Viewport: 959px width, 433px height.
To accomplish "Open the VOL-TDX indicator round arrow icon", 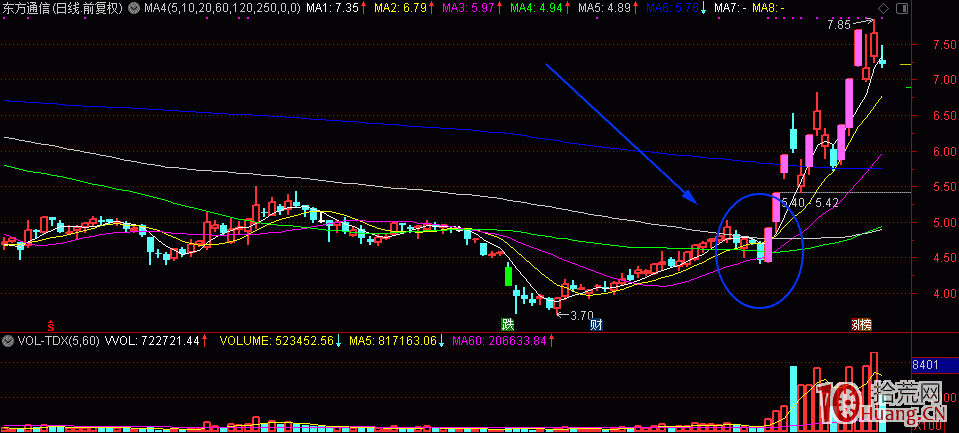I will click(x=7, y=341).
